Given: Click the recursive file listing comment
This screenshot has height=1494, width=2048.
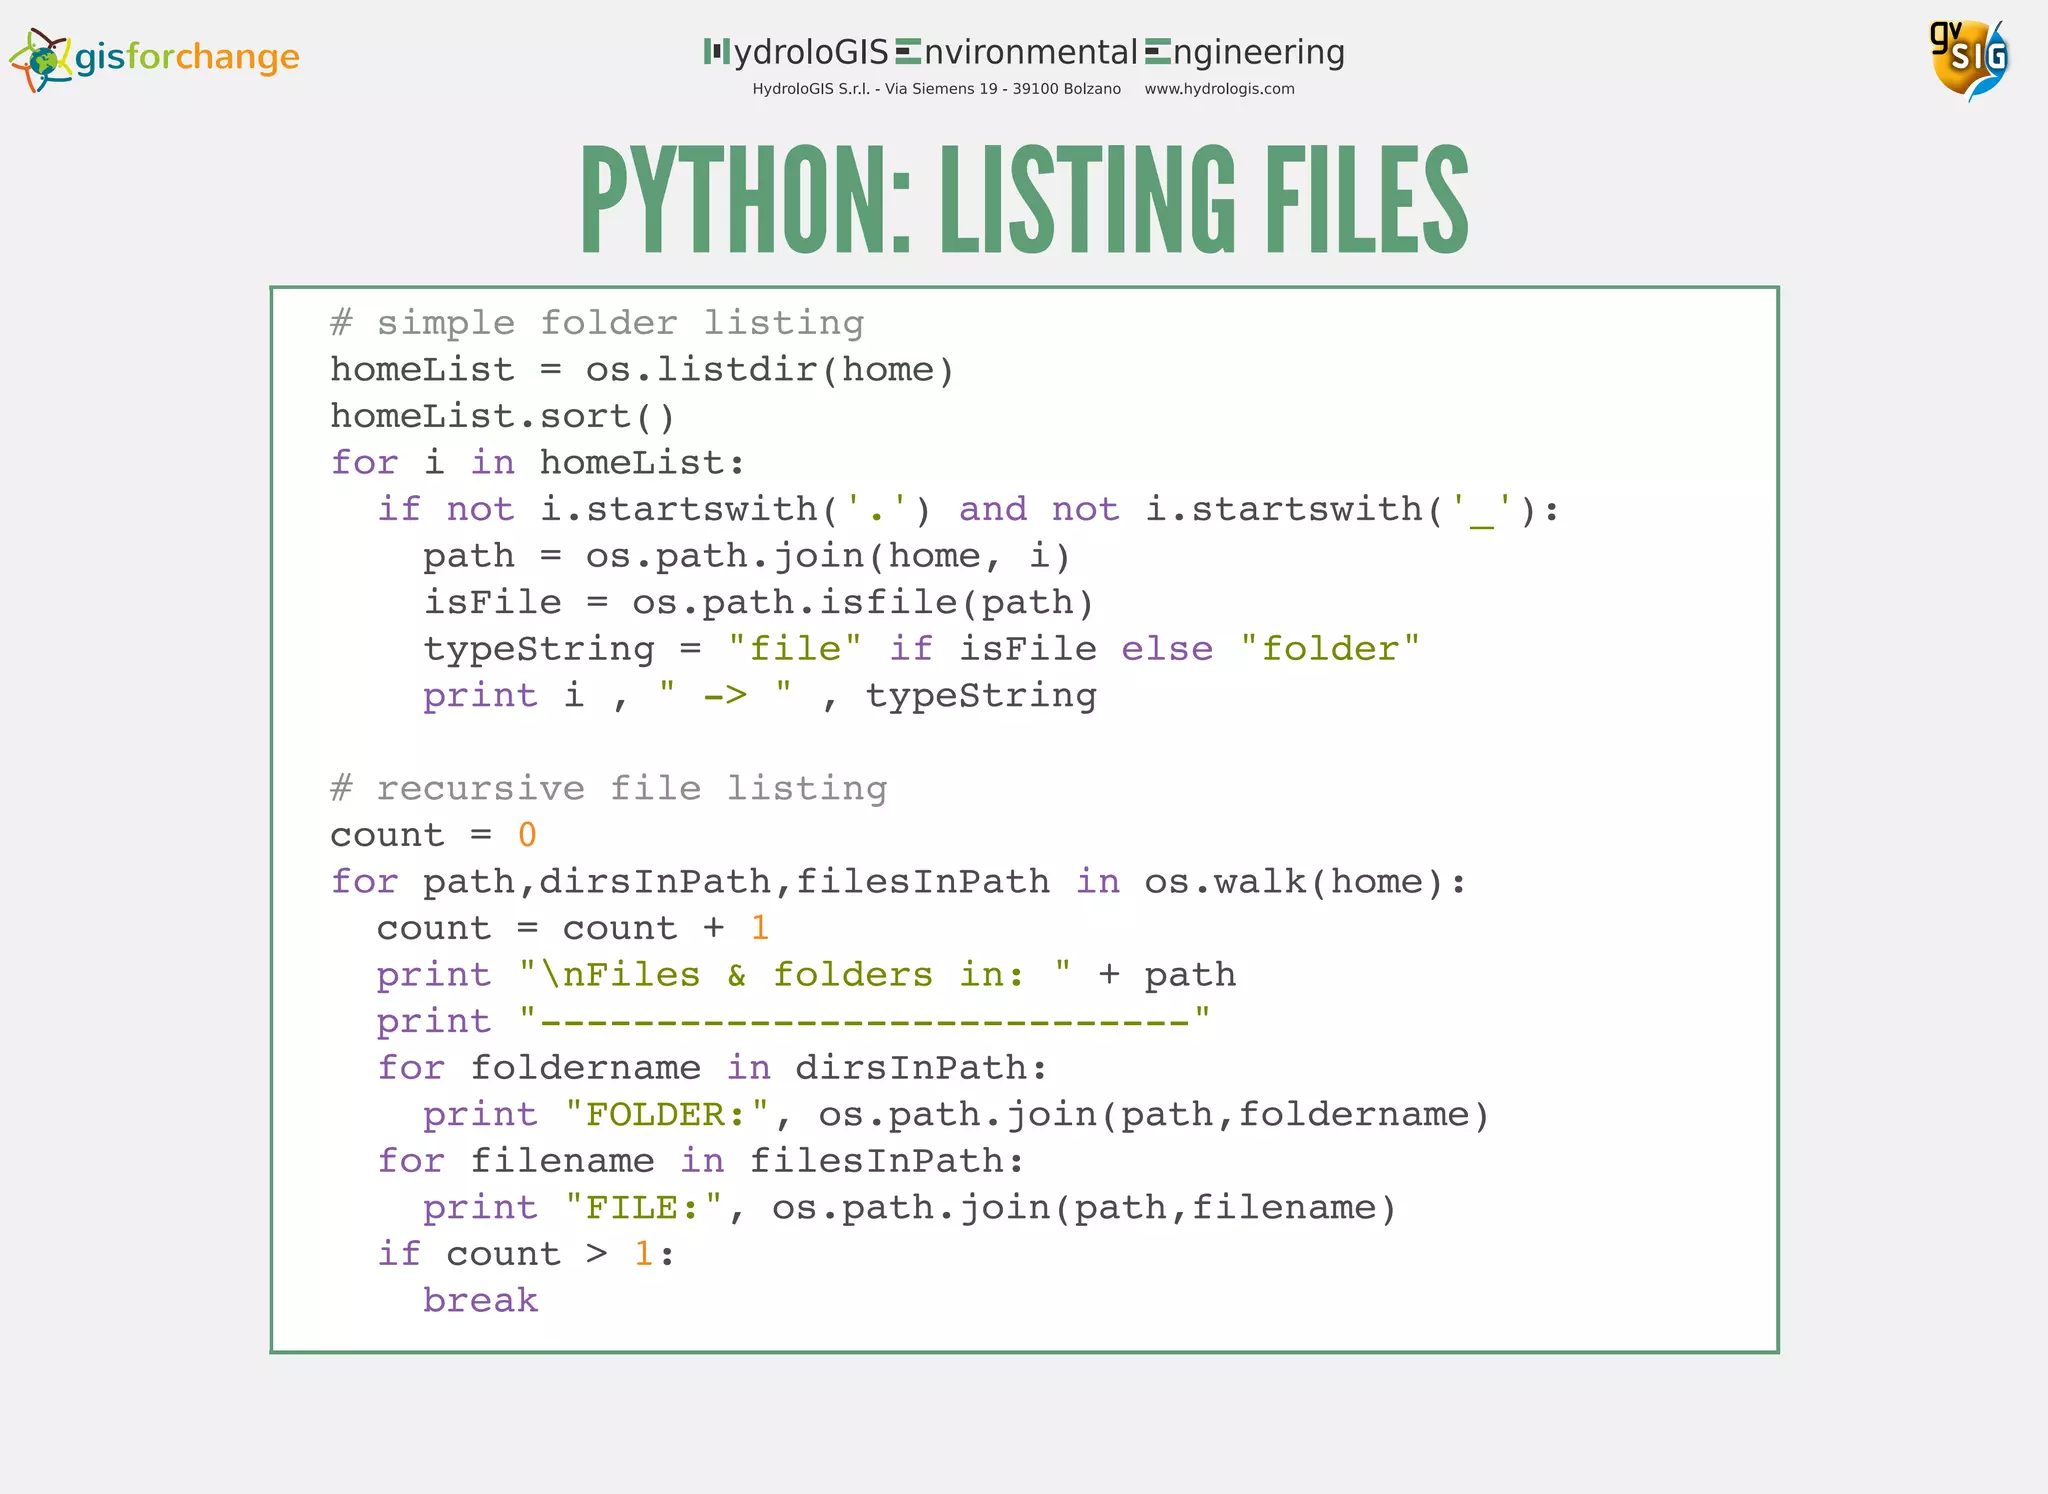Looking at the screenshot, I should tap(608, 788).
